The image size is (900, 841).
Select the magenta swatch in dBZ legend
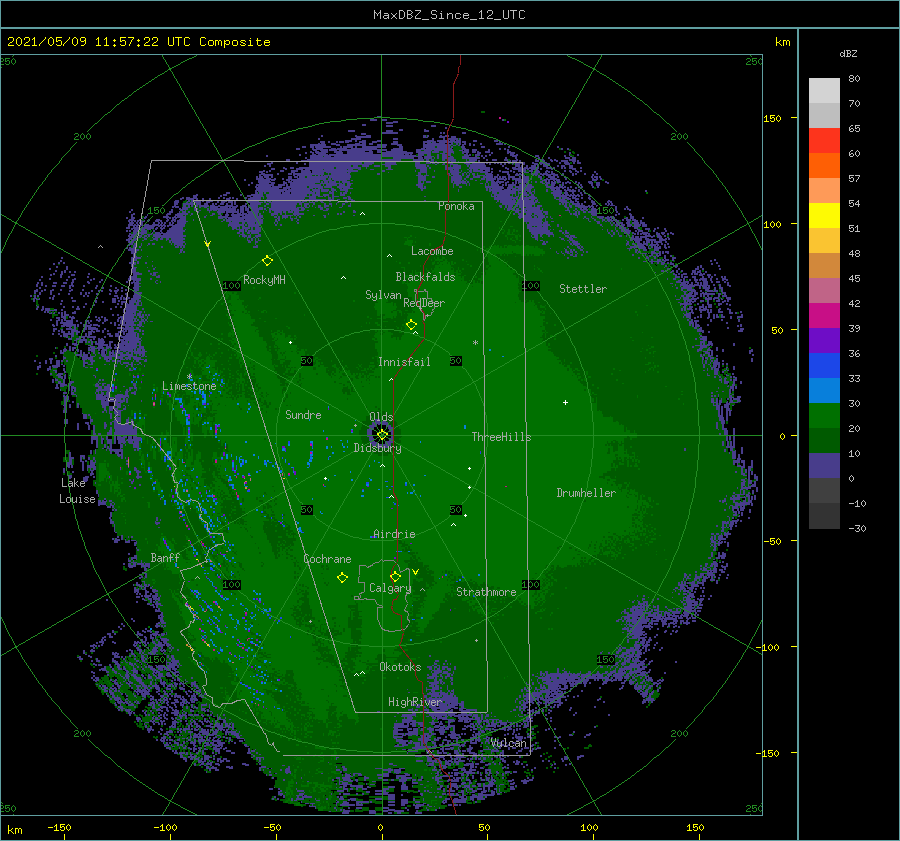coord(824,316)
